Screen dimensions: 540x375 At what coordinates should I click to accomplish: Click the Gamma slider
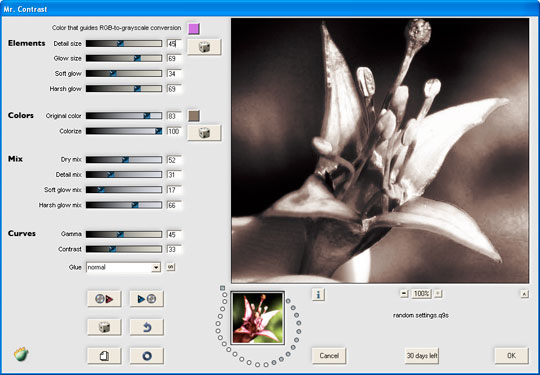(x=124, y=235)
